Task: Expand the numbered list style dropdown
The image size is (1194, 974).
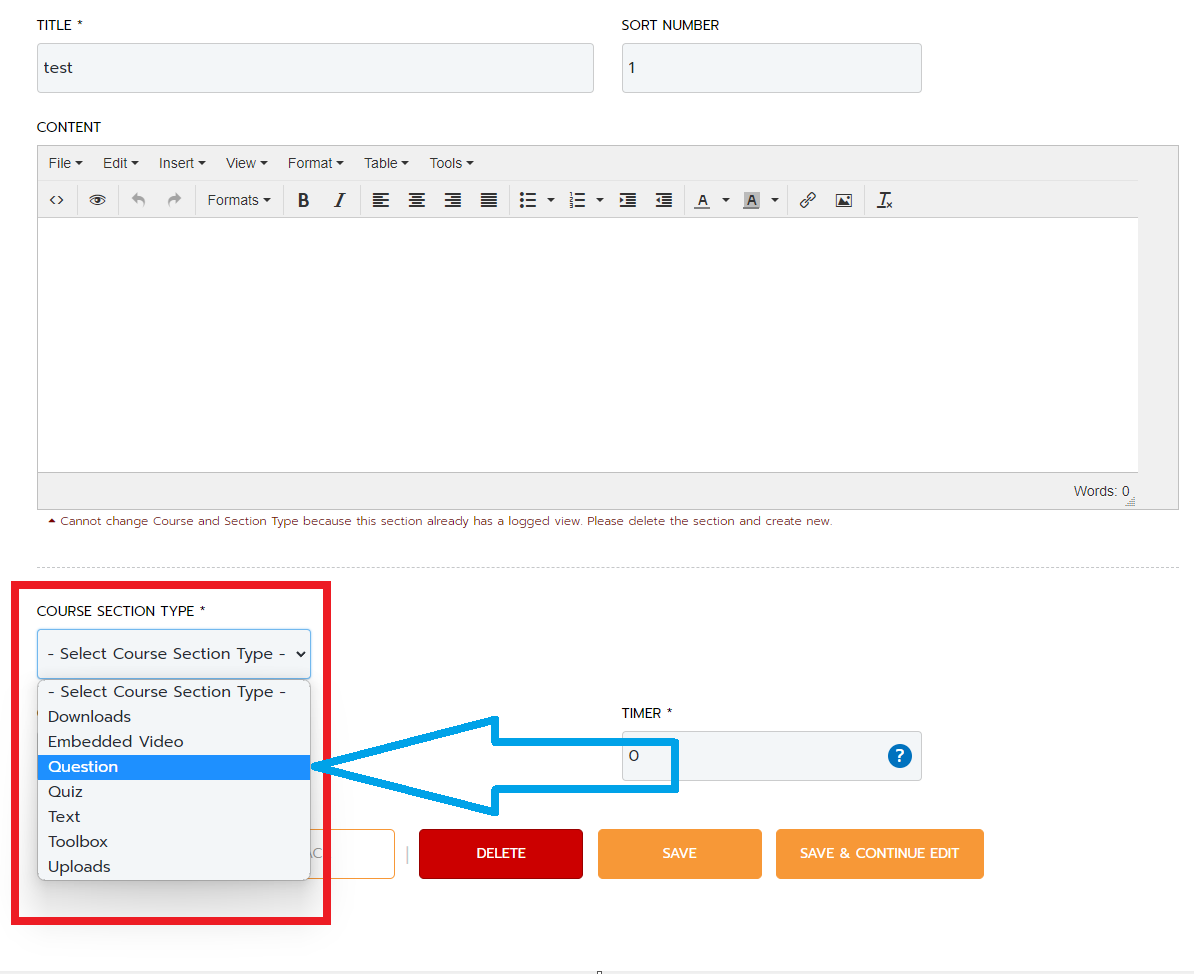Action: tap(597, 200)
